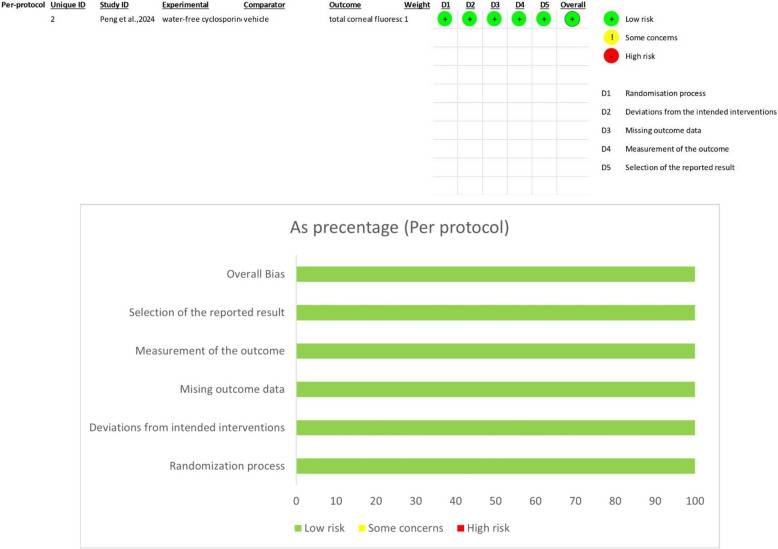Click the Comparator column header
This screenshot has height=549, width=778.
(x=264, y=6)
